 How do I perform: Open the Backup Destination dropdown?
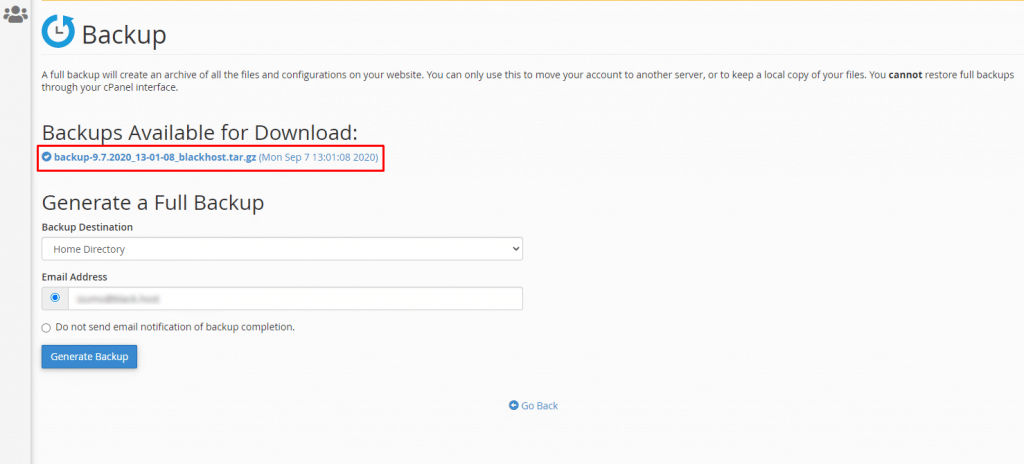click(282, 249)
